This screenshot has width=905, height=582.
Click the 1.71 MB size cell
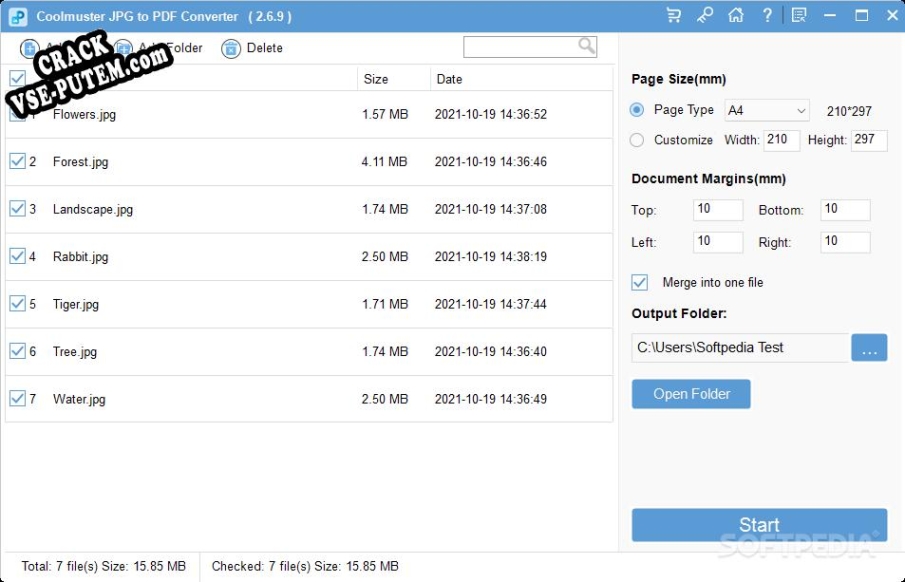(x=384, y=304)
